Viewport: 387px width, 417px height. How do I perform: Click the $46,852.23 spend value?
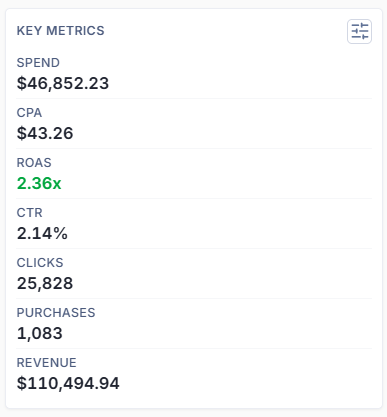point(63,83)
